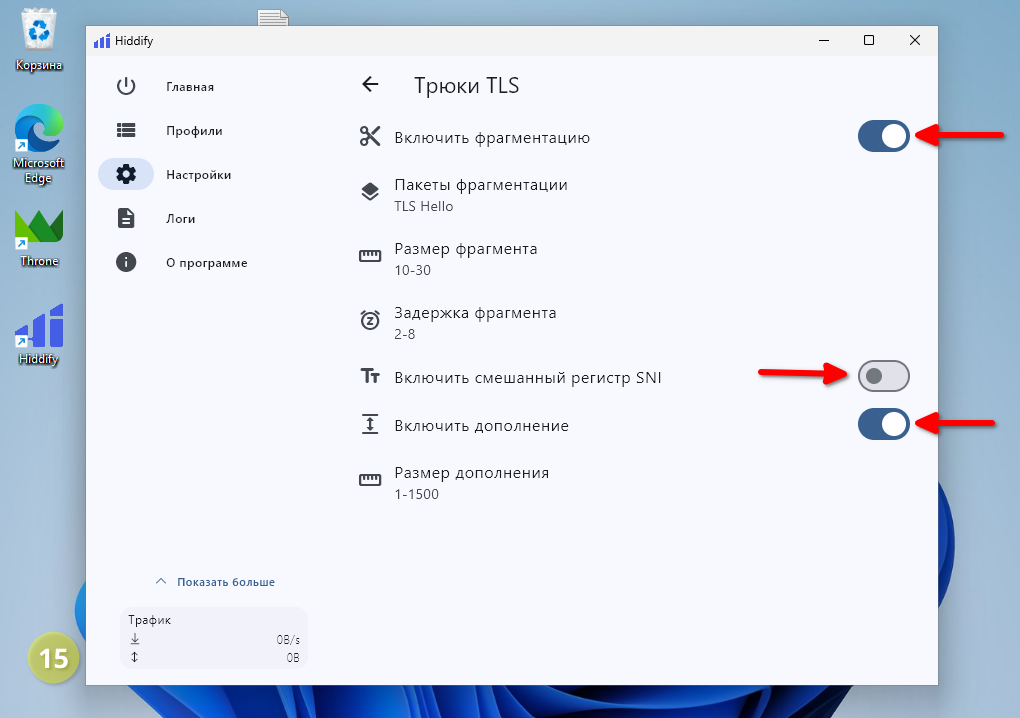Click the ruler icon beside Размер дополнения
The image size is (1020, 718).
coord(369,481)
